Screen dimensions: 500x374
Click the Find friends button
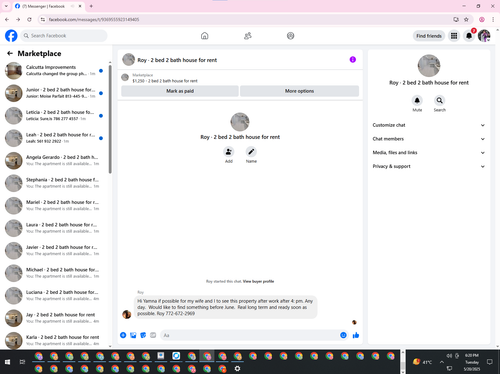click(x=429, y=36)
